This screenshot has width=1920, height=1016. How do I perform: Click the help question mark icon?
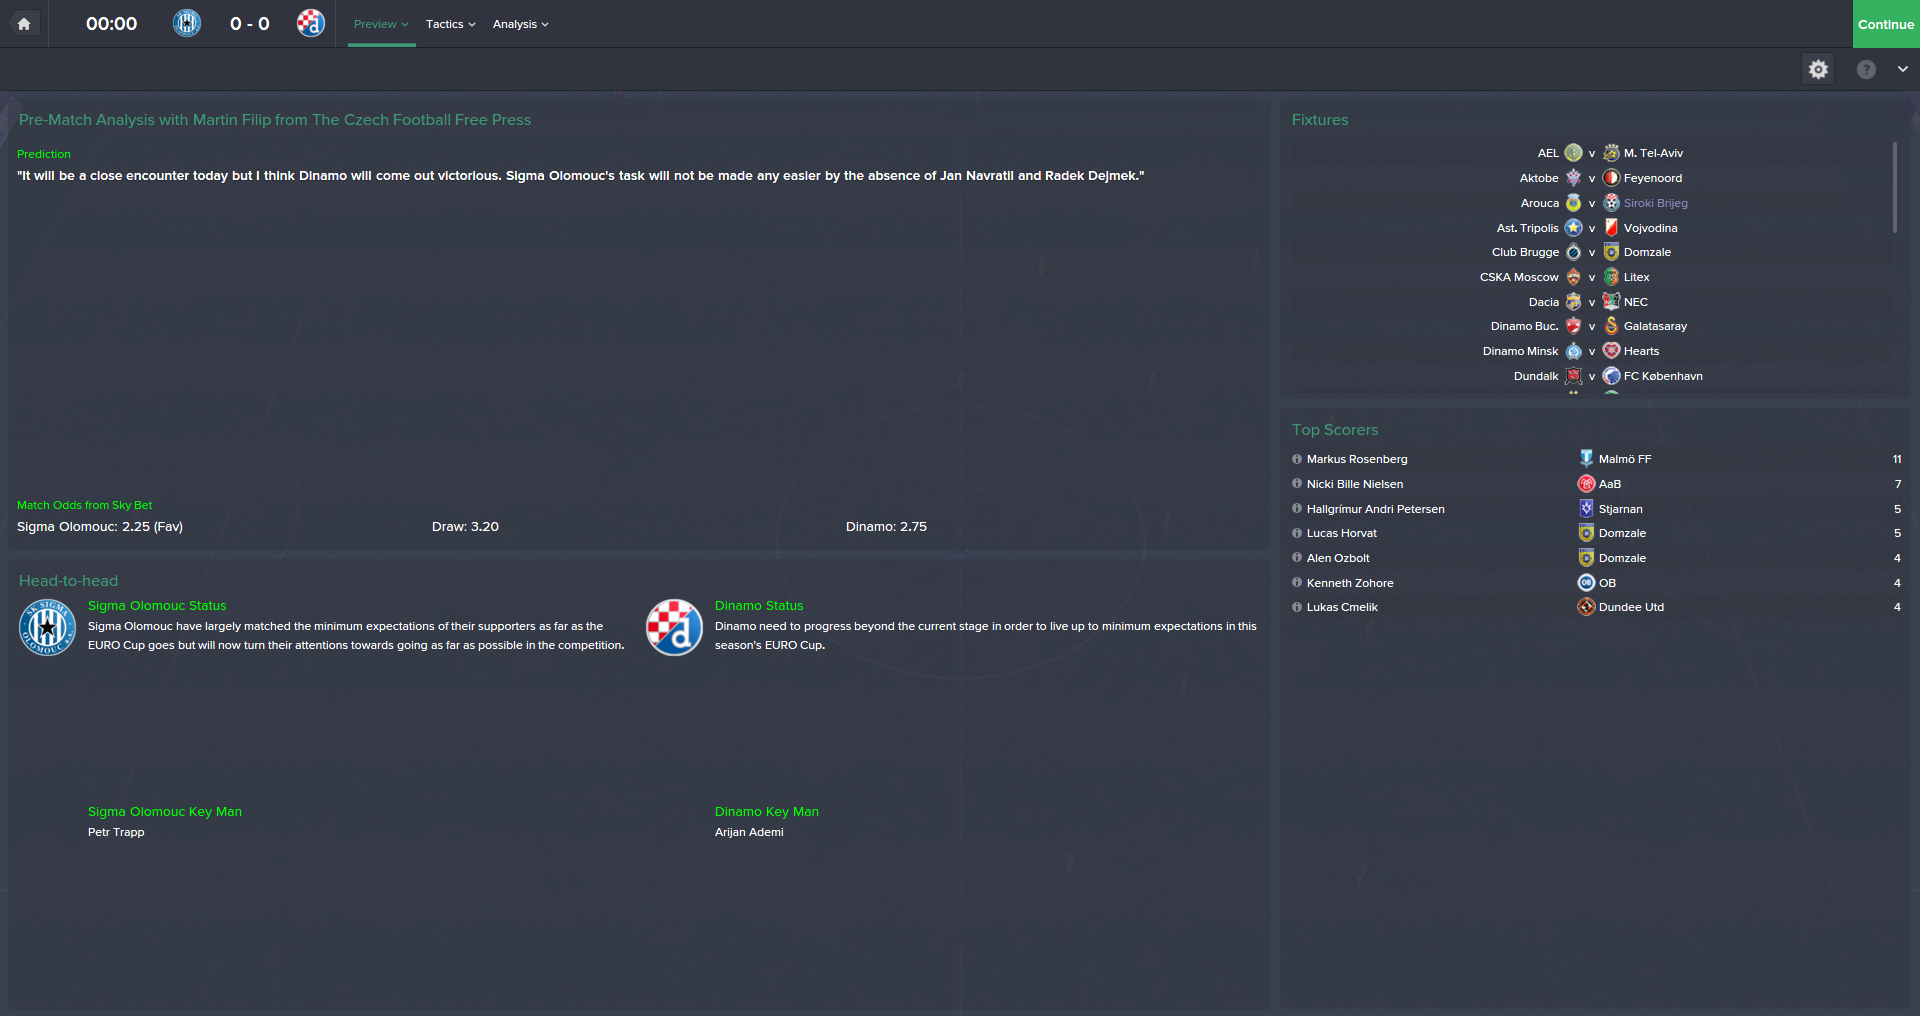(x=1866, y=69)
